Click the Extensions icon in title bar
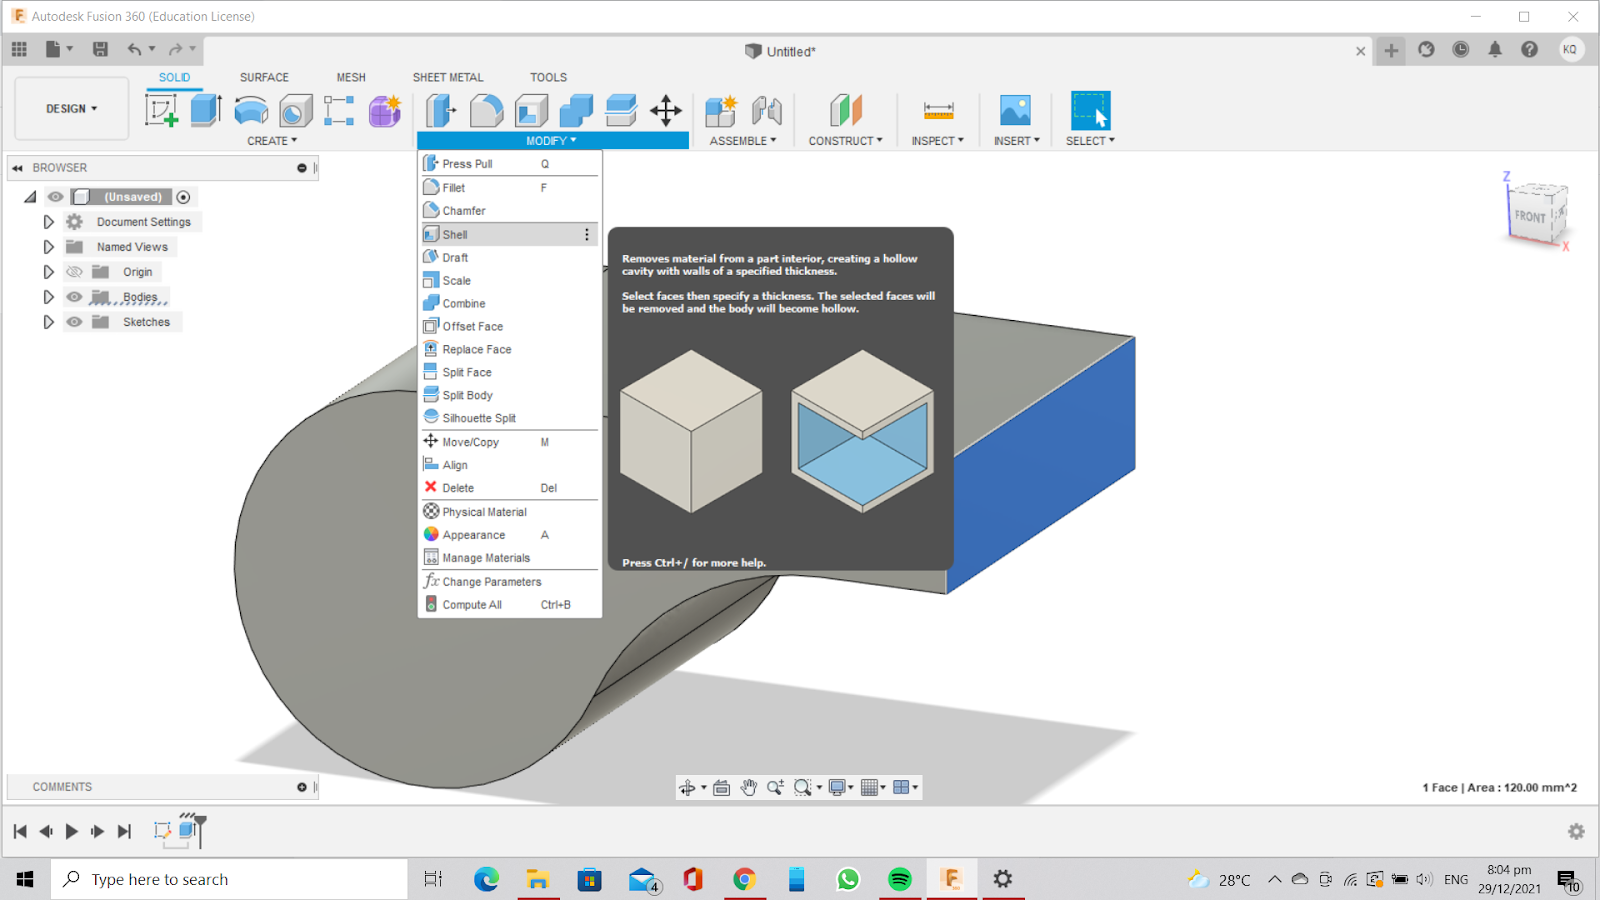The width and height of the screenshot is (1600, 900). (1426, 49)
